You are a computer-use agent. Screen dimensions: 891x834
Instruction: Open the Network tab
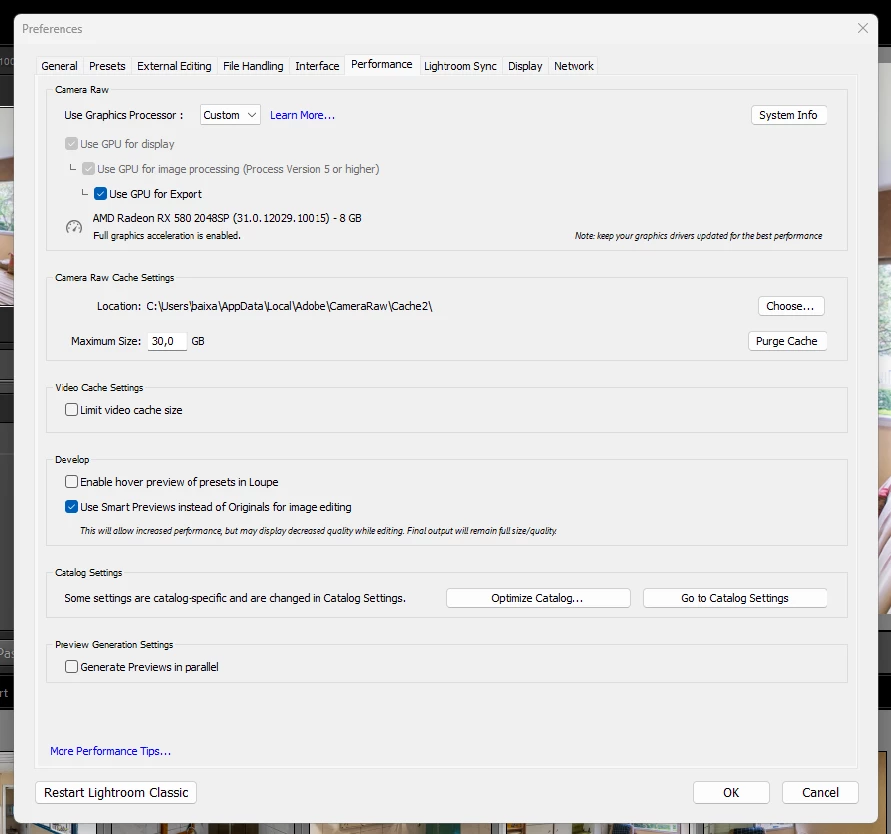click(574, 66)
